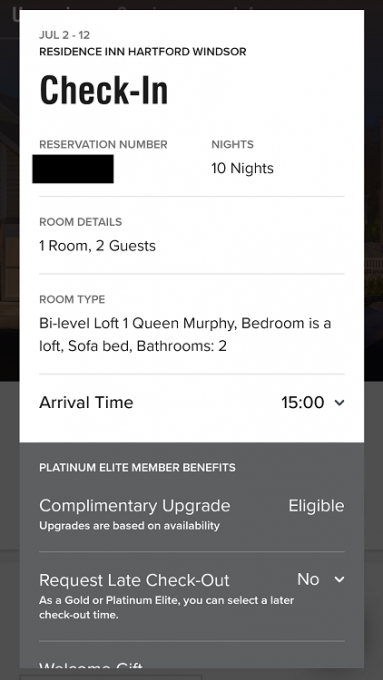383x680 pixels.
Task: Change the Late Check-Out 'No' value
Action: click(x=308, y=579)
